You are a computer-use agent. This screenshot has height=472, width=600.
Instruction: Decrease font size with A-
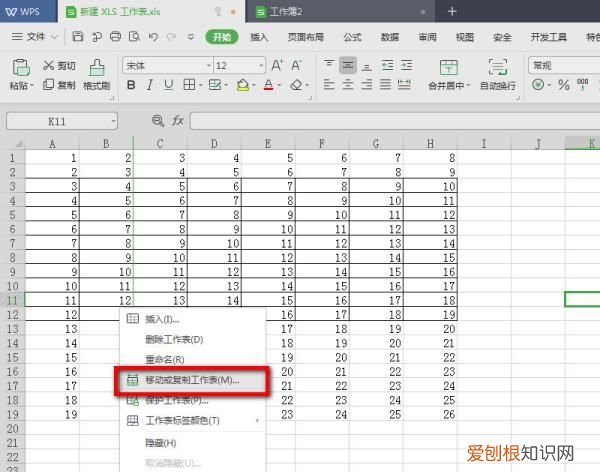(296, 65)
